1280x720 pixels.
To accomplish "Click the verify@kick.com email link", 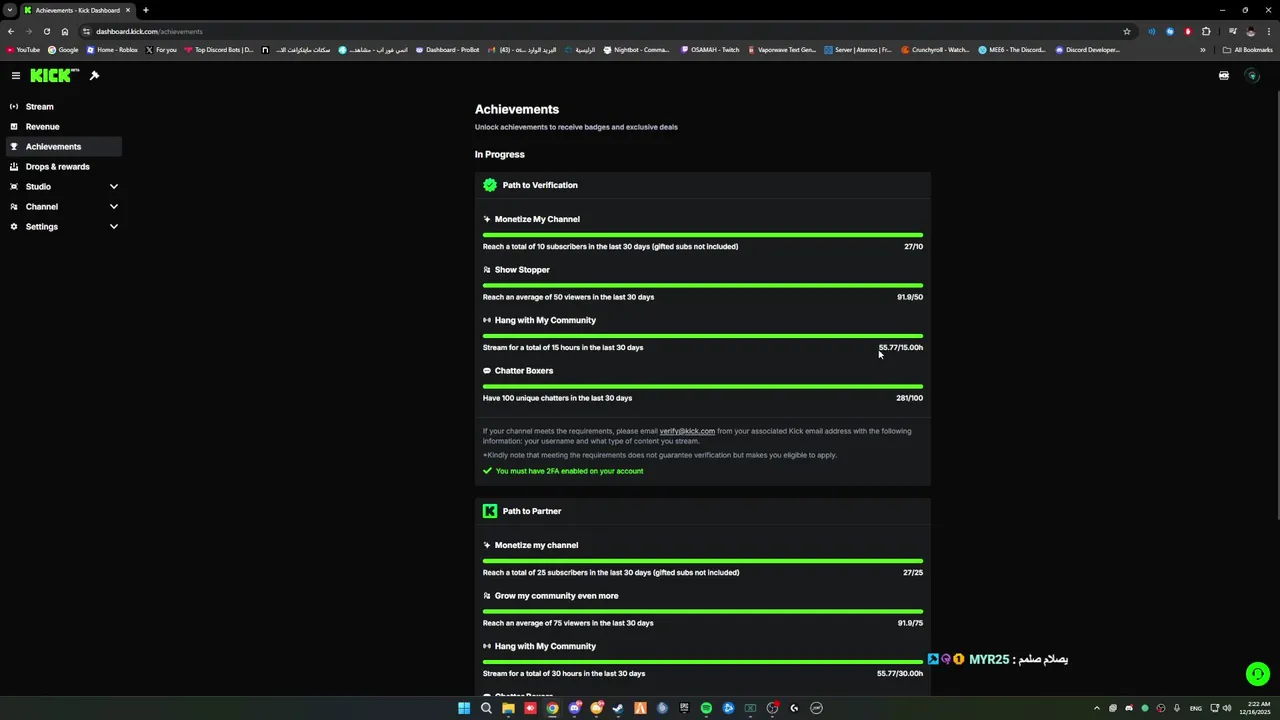I will [x=687, y=431].
